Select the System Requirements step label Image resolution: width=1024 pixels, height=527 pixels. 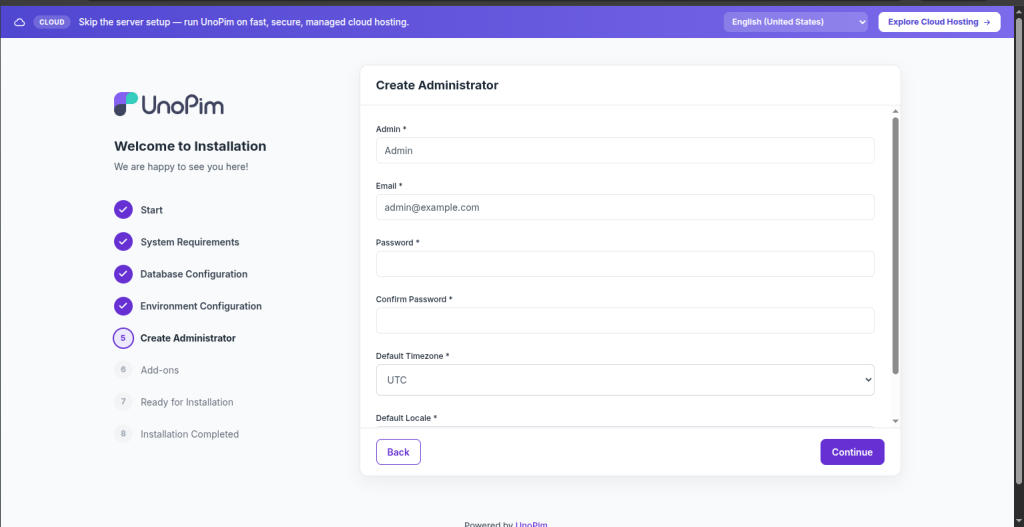click(x=190, y=242)
